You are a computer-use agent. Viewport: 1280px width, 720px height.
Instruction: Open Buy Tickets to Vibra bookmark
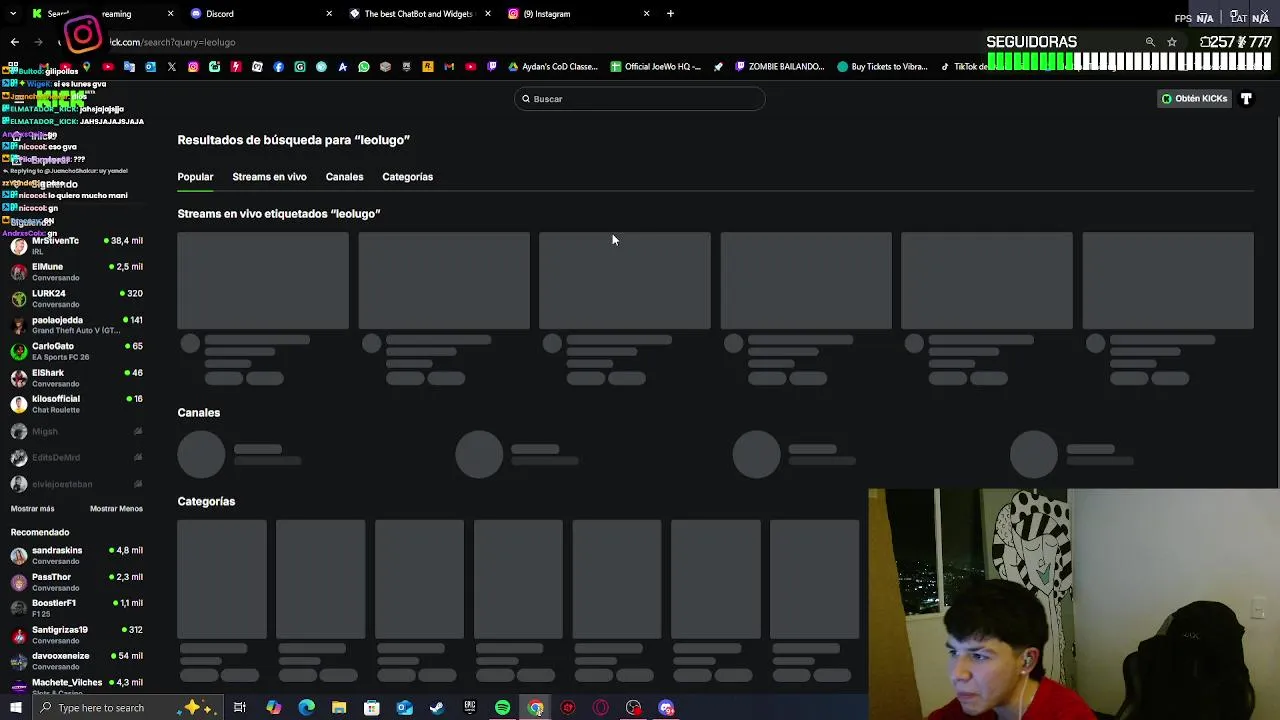point(883,67)
